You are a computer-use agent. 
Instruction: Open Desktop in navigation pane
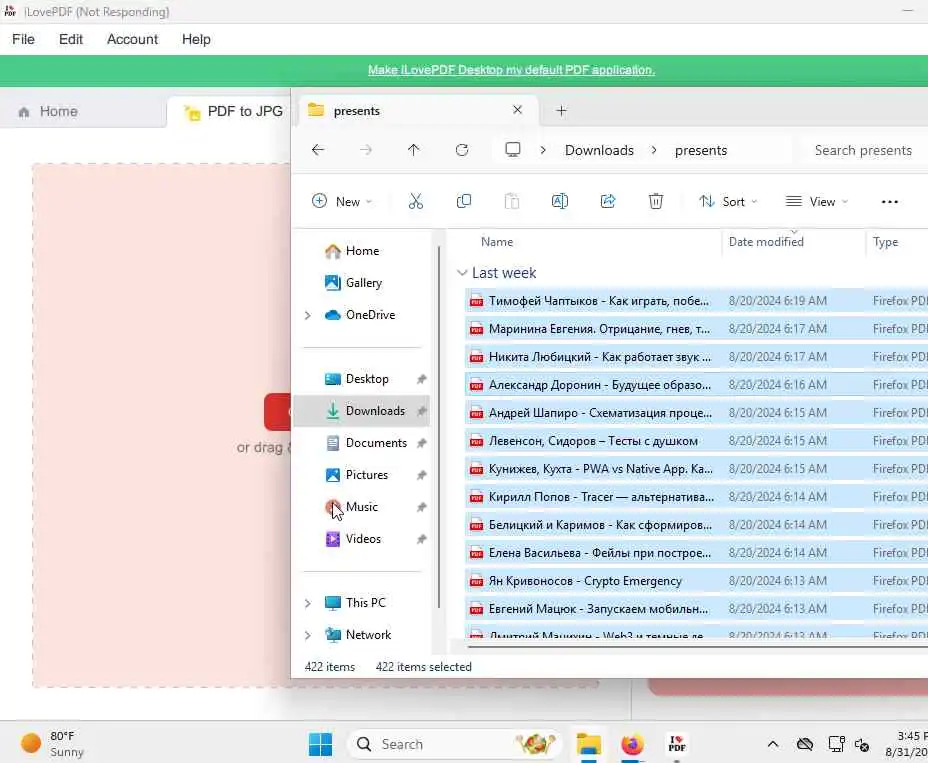[367, 379]
